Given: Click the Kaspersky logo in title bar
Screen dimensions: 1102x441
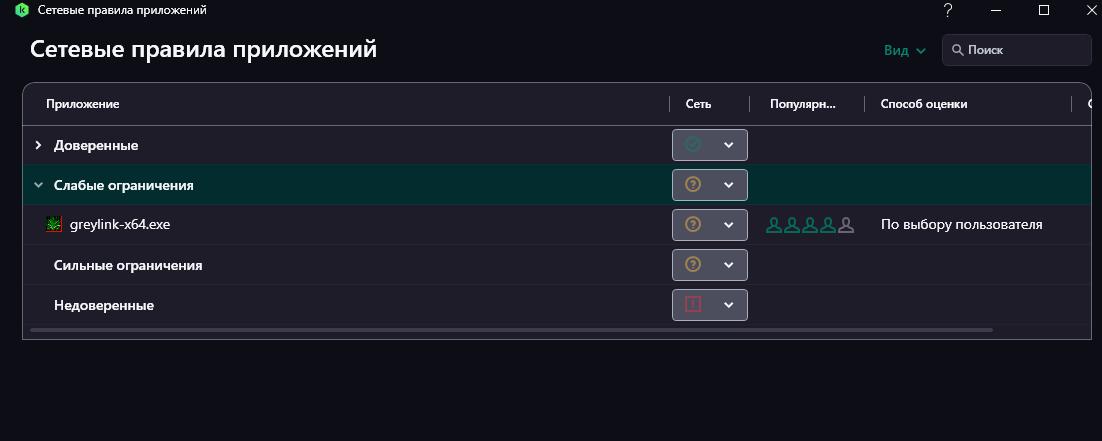Looking at the screenshot, I should (x=21, y=10).
